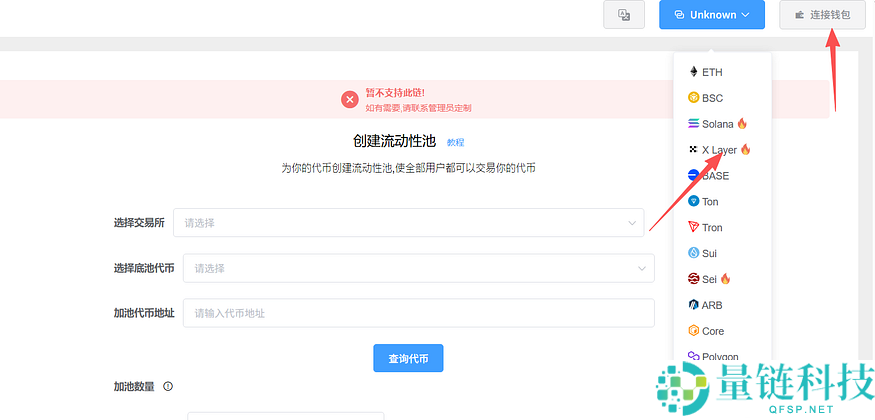Click the Core orange hexagon icon
Screen dimensions: 875x420
(x=694, y=331)
